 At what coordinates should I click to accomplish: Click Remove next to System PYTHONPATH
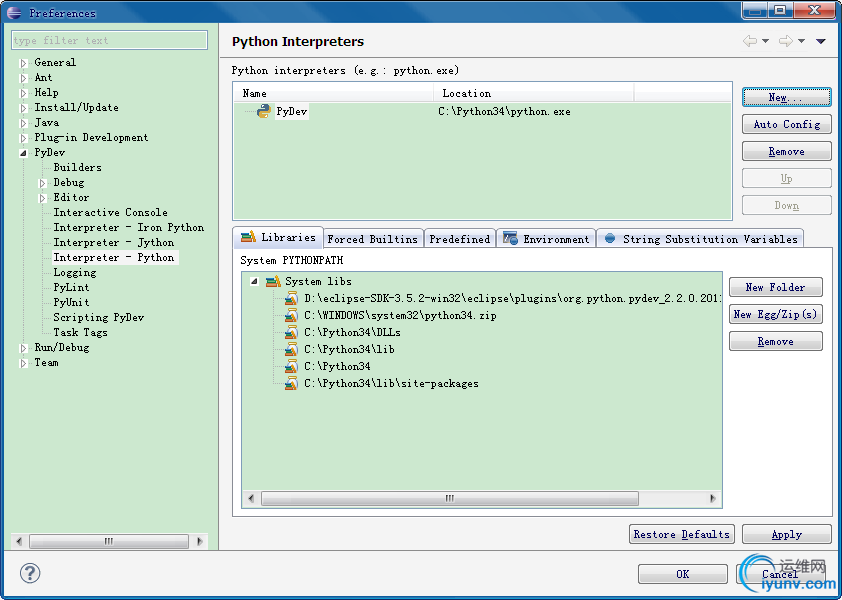(x=775, y=341)
